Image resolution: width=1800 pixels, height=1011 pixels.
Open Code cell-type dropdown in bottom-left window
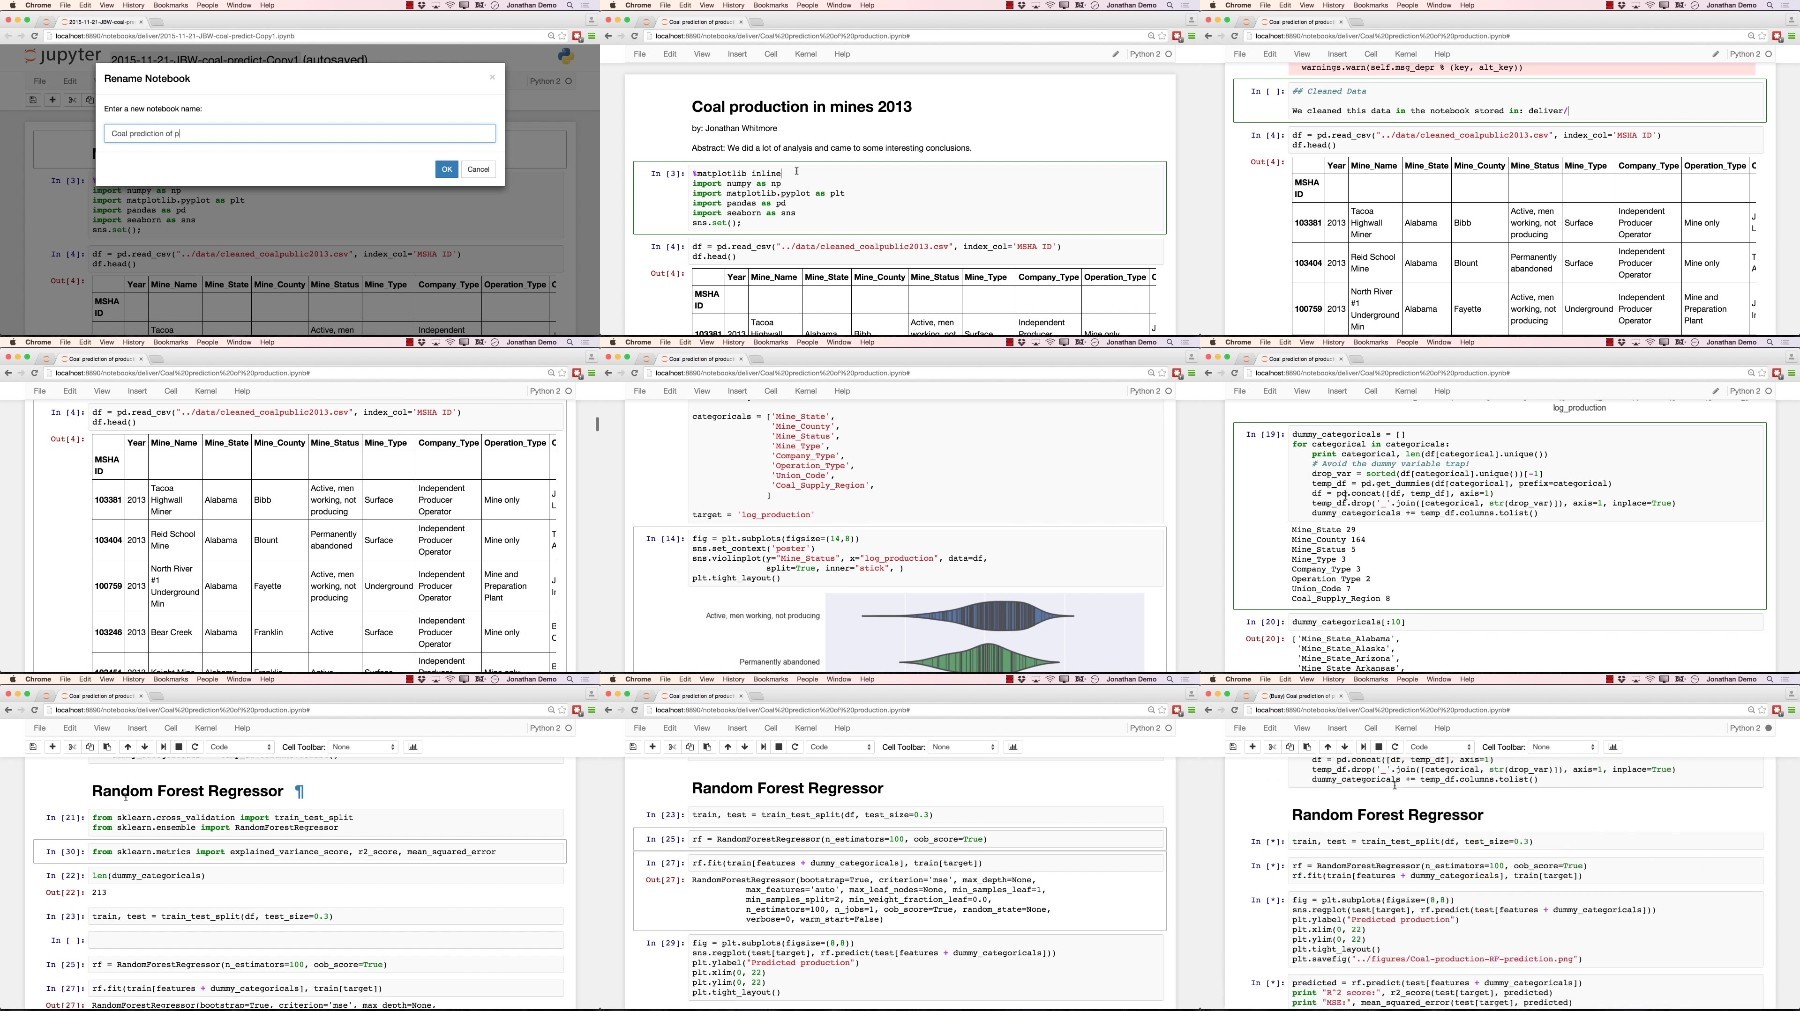click(240, 746)
